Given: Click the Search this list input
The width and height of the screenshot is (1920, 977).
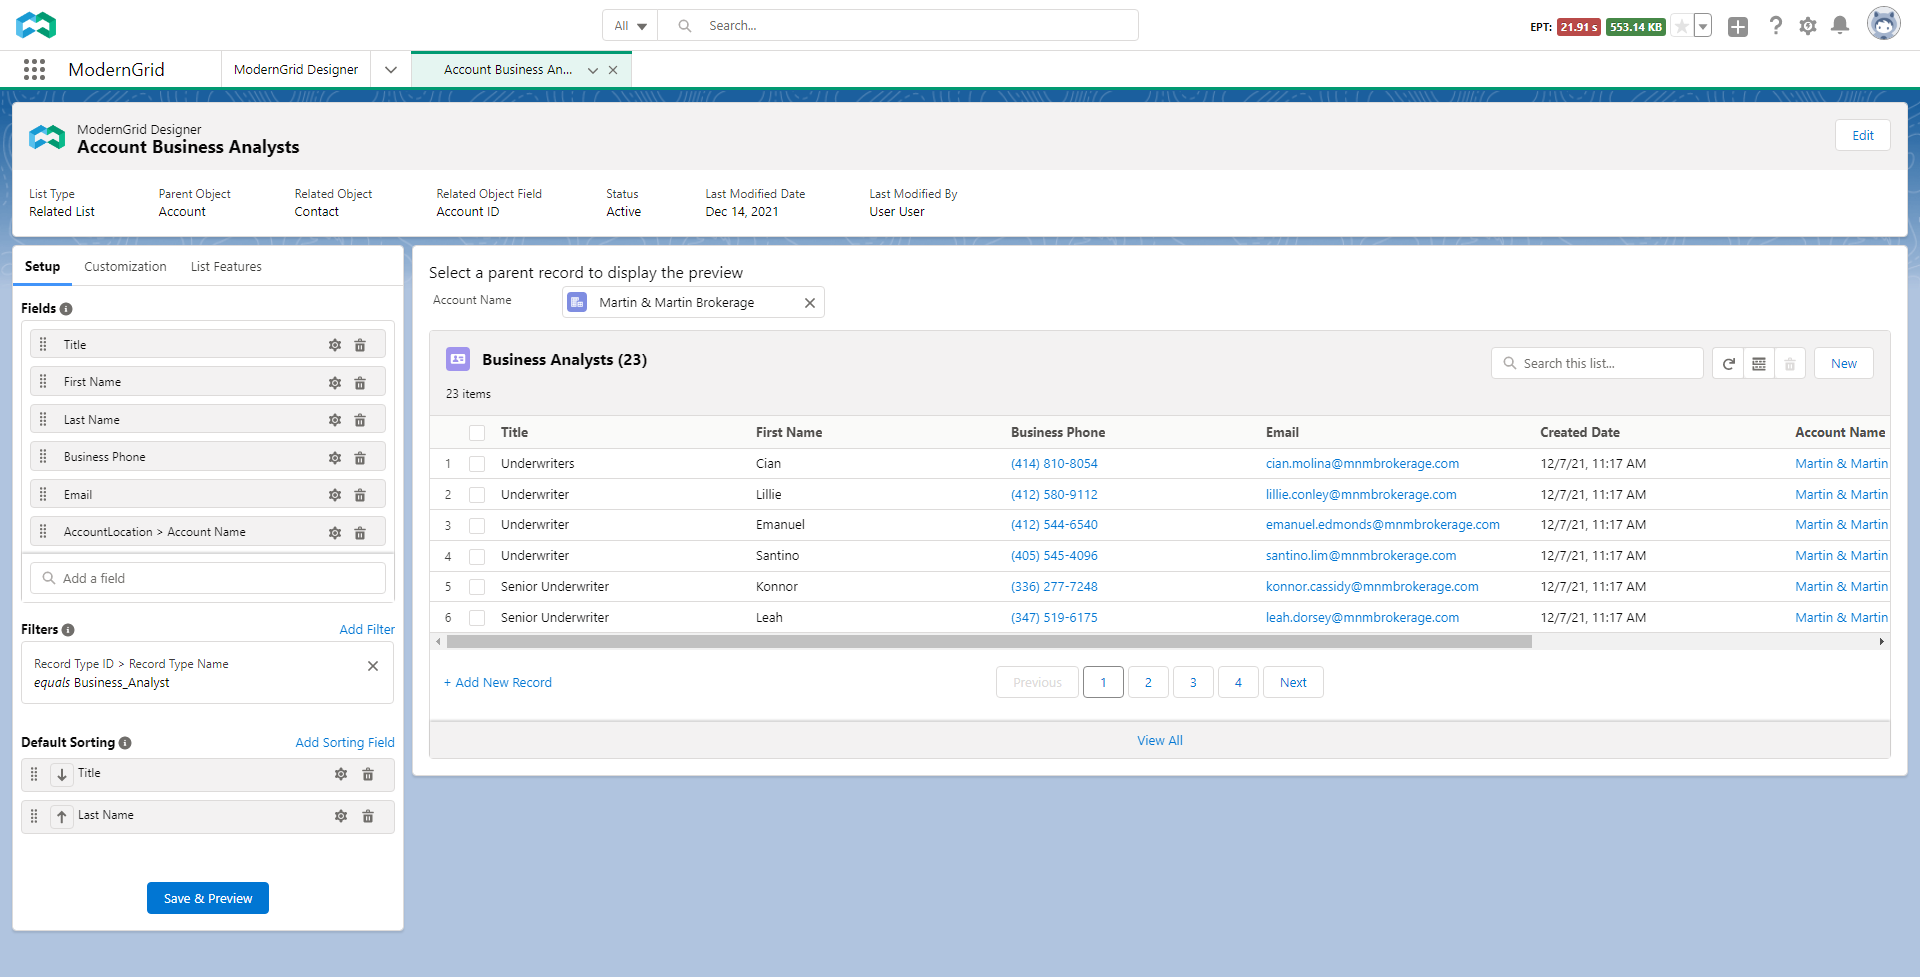Looking at the screenshot, I should click(1597, 364).
